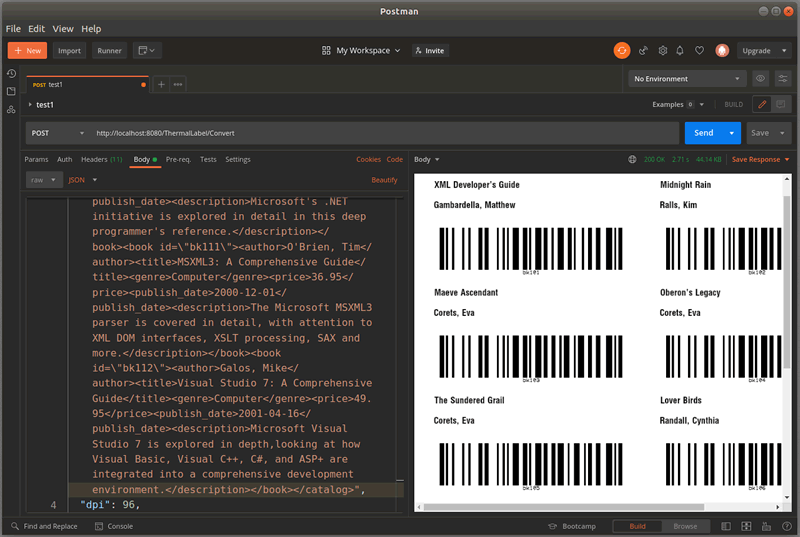Open the APIs sidebar icon

[11, 109]
